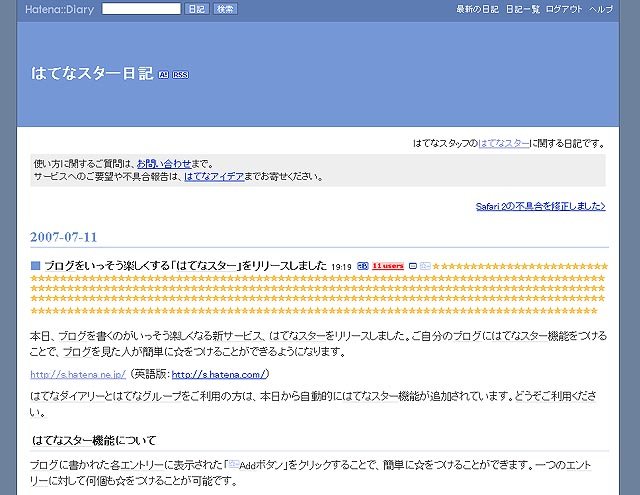Image resolution: width=640 pixels, height=495 pixels.
Task: Open the はてなアイデア link
Action: pyautogui.click(x=214, y=176)
